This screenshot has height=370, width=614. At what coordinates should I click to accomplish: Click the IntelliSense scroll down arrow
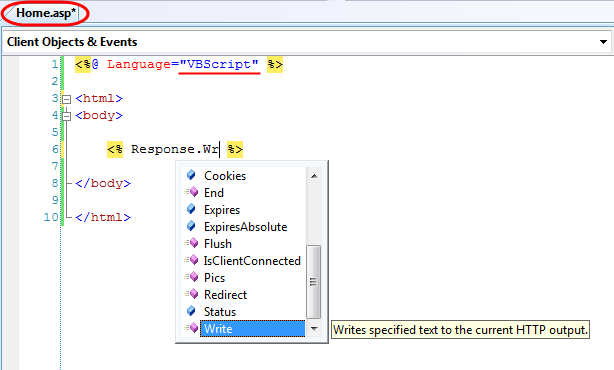point(314,329)
